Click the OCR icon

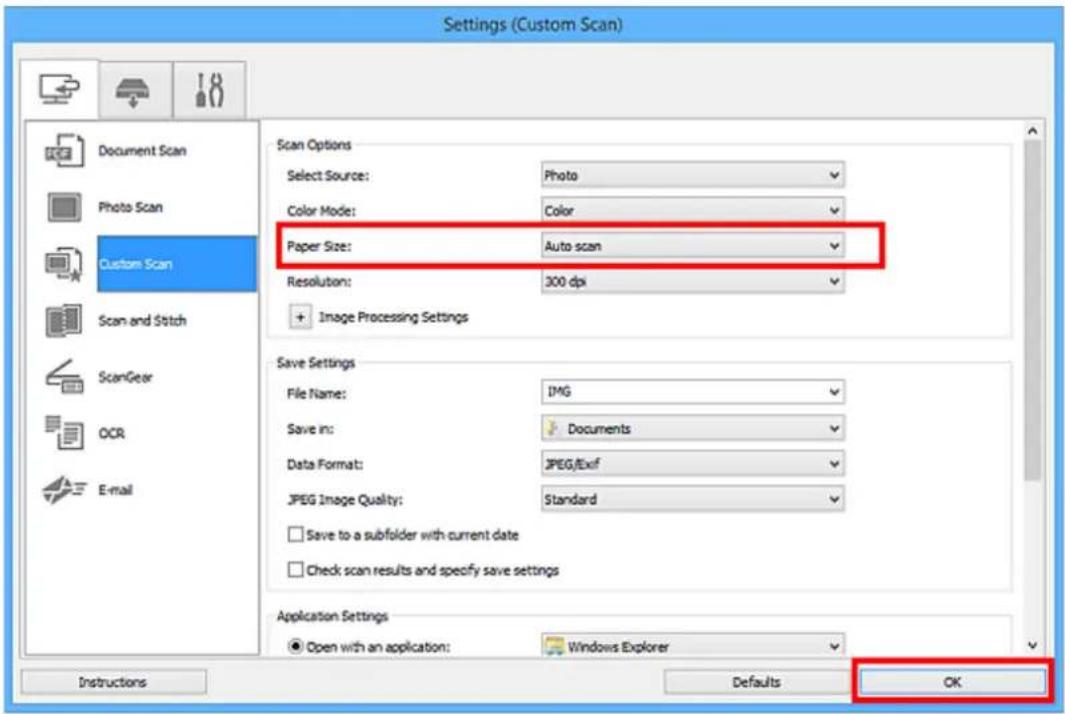(x=64, y=433)
